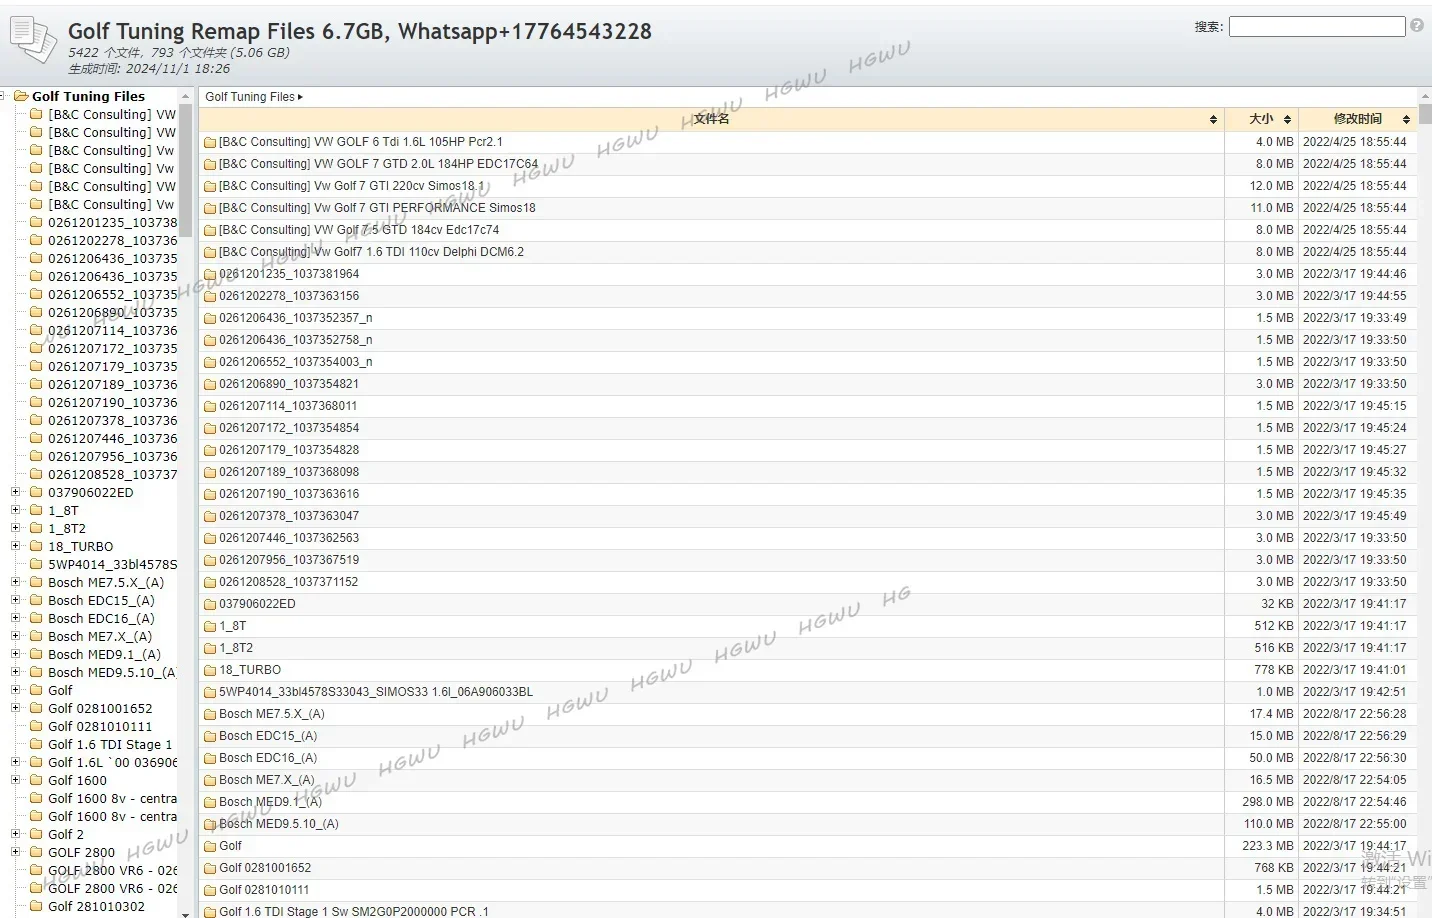The height and width of the screenshot is (918, 1432).
Task: Select the 0261207114_103736 tree item
Action: tap(112, 330)
